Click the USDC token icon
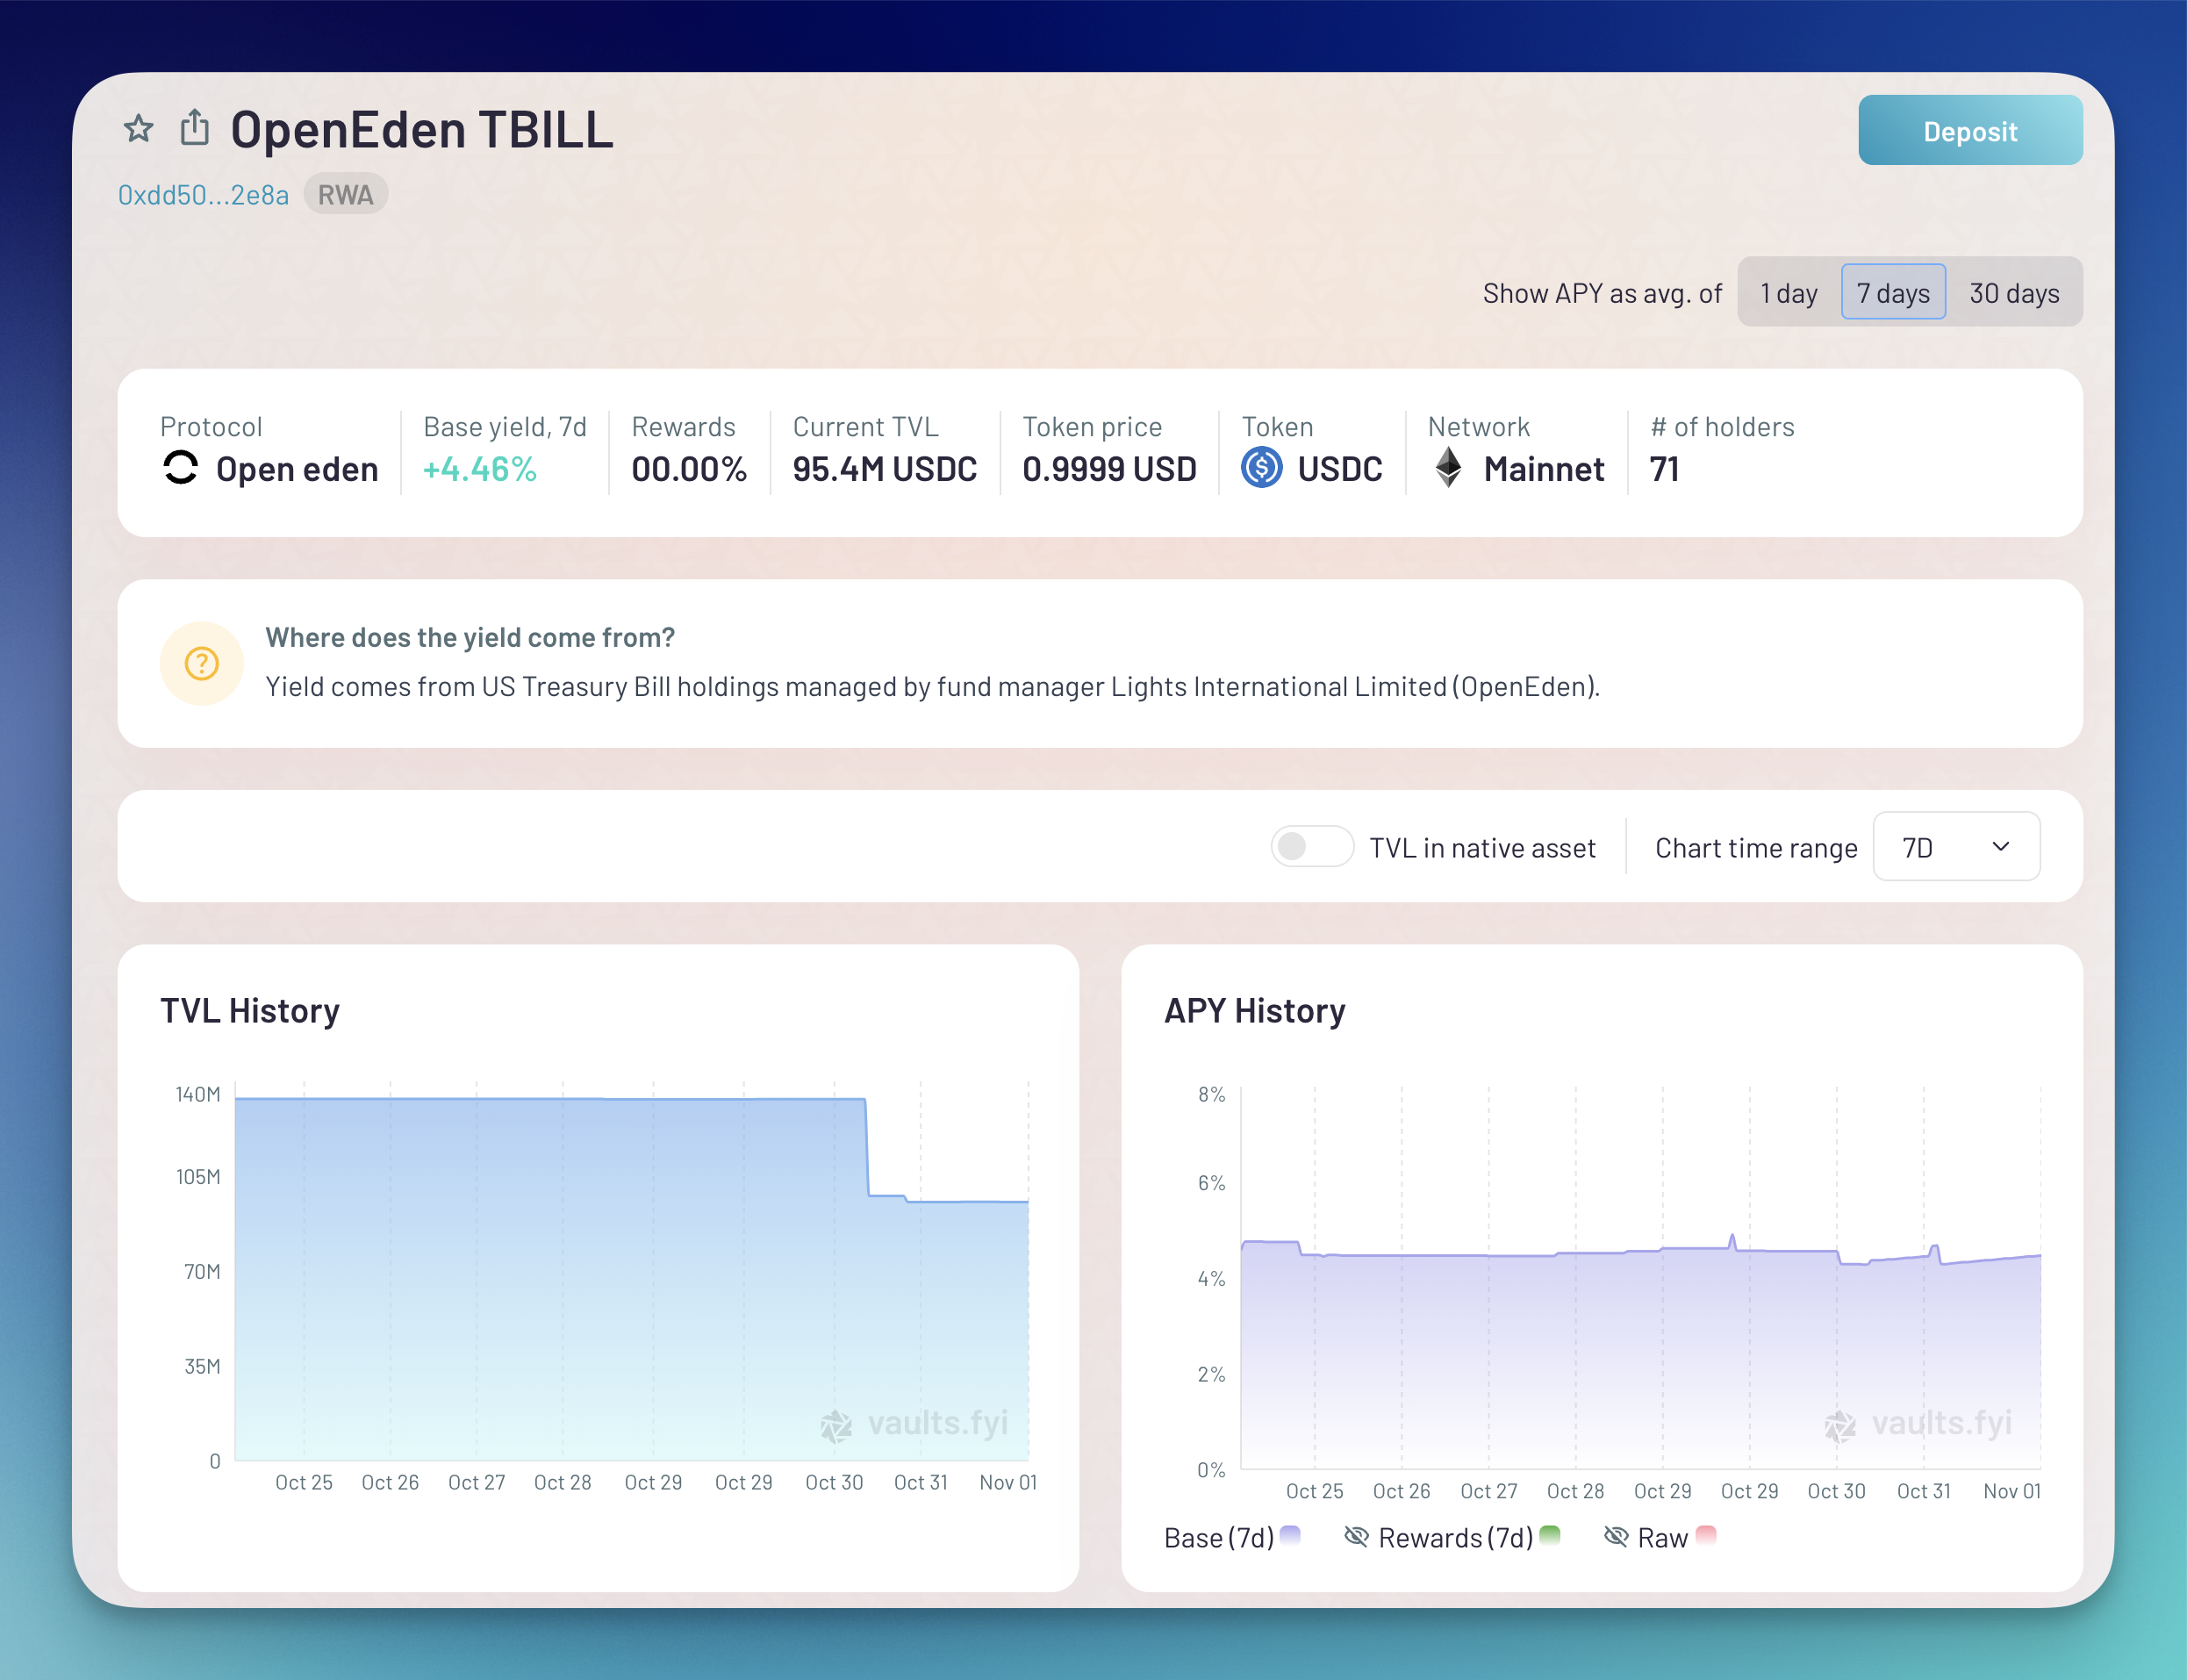This screenshot has width=2187, height=1680. point(1262,468)
